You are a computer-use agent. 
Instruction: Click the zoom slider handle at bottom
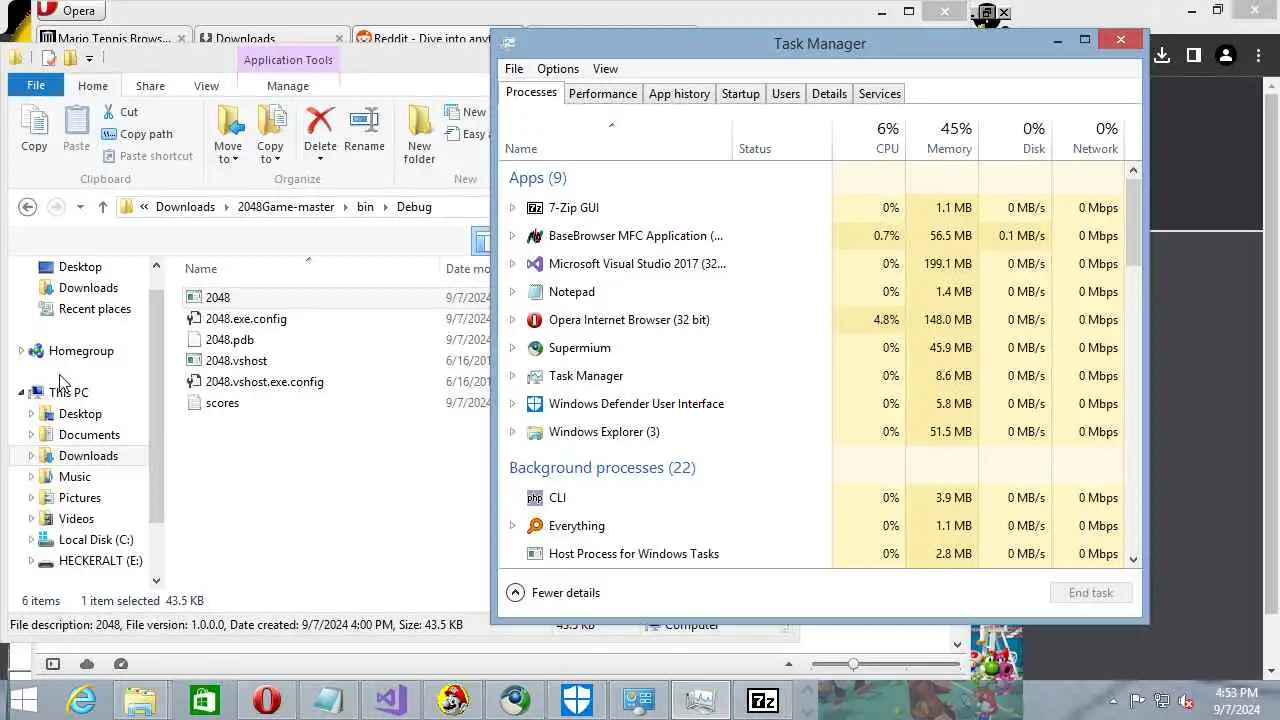click(853, 665)
